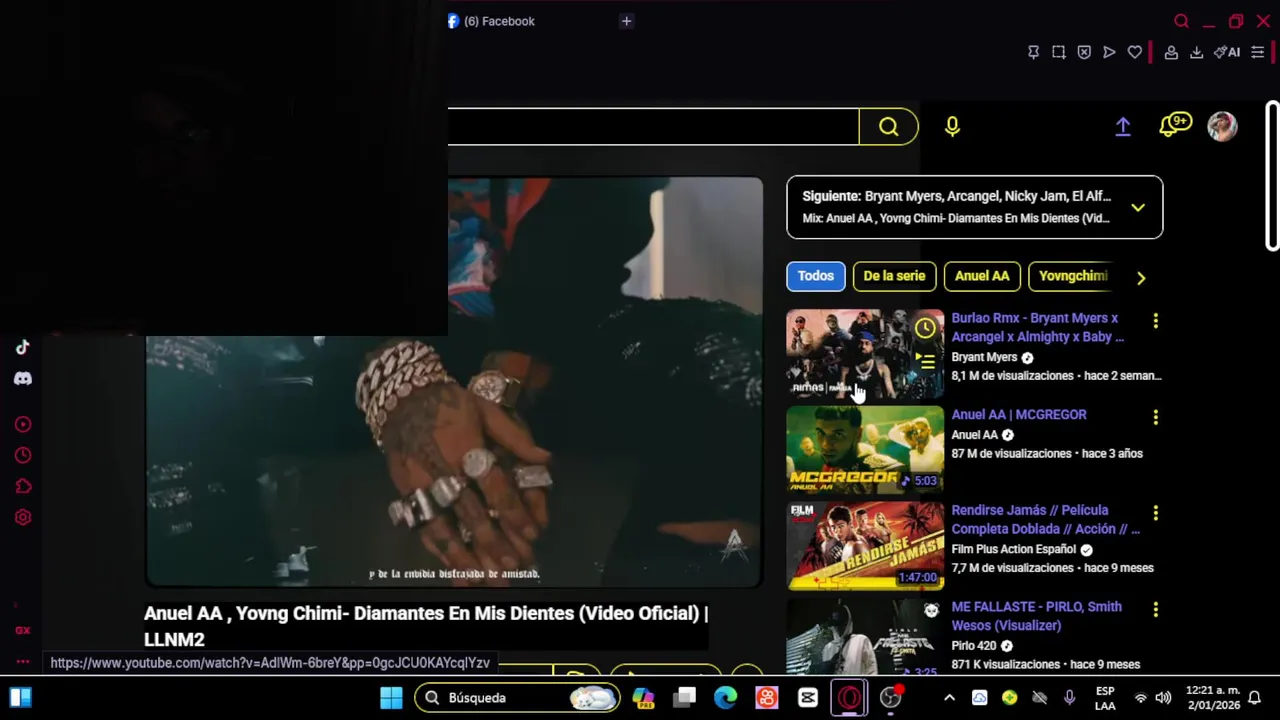Open Settings from the sidebar gear icon
Viewport: 1280px width, 720px height.
23,517
